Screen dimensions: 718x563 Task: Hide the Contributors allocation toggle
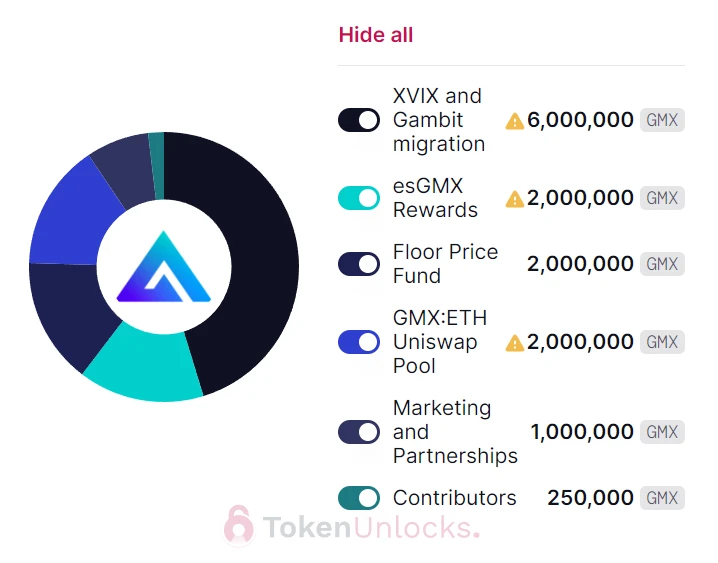[x=359, y=498]
